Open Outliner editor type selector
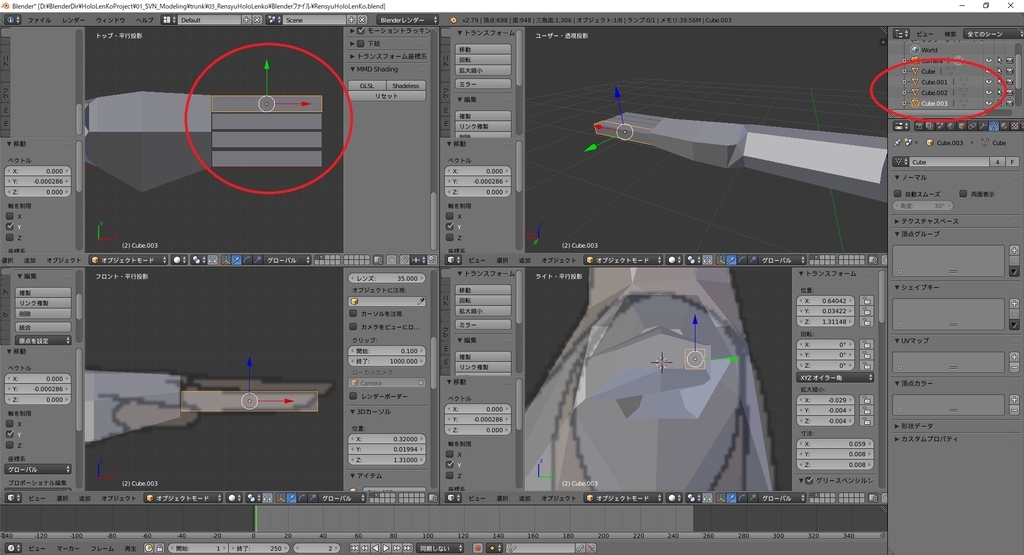Screen dimensions: 1024x555 coord(901,33)
